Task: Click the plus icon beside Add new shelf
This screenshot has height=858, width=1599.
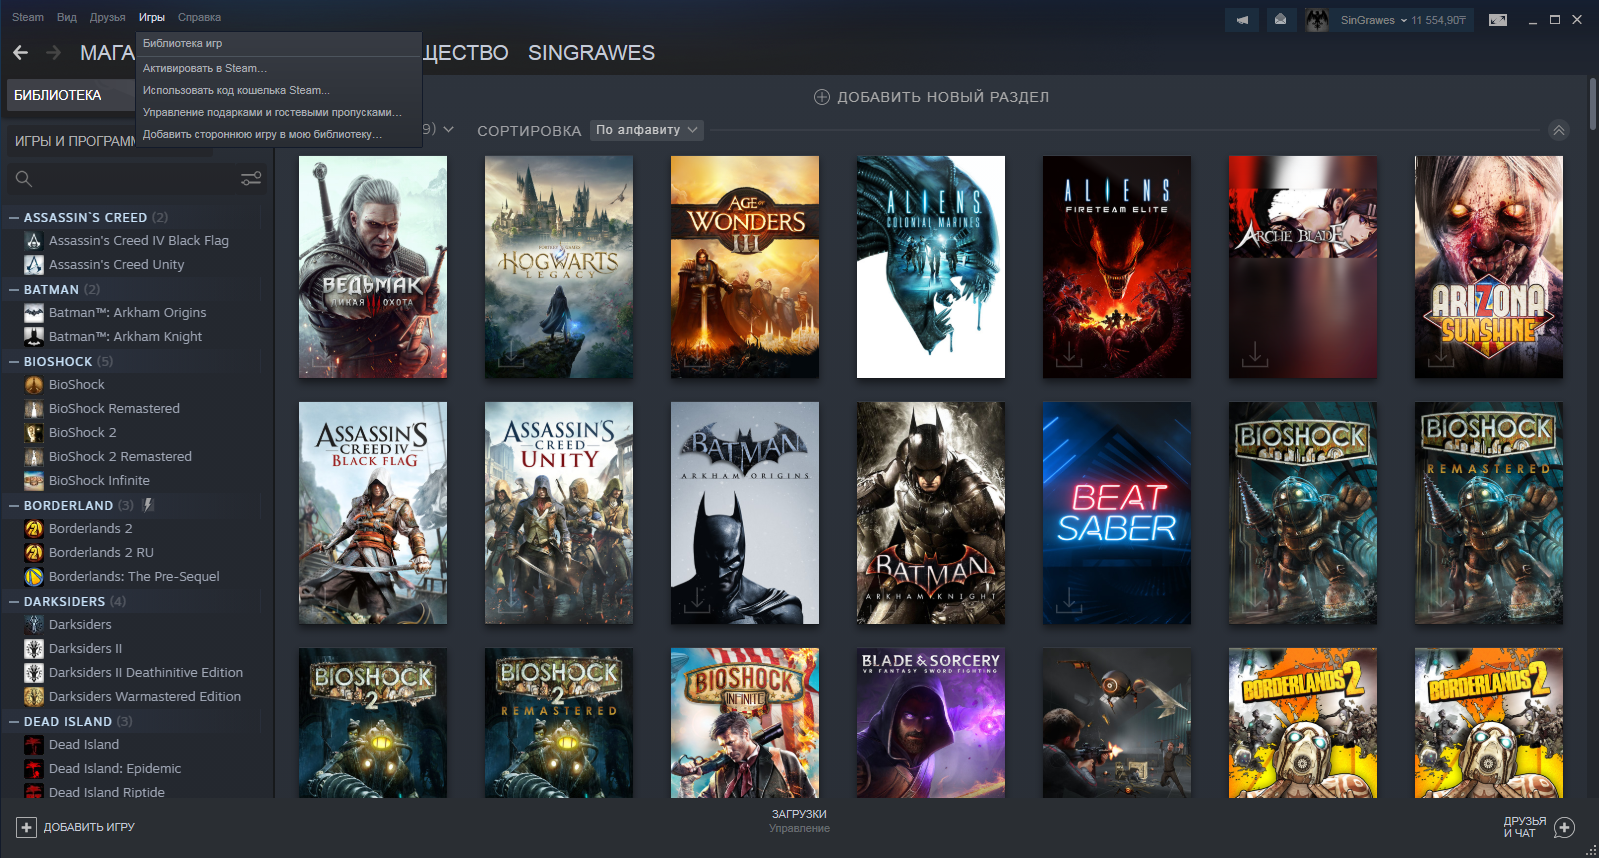Action: (x=822, y=97)
